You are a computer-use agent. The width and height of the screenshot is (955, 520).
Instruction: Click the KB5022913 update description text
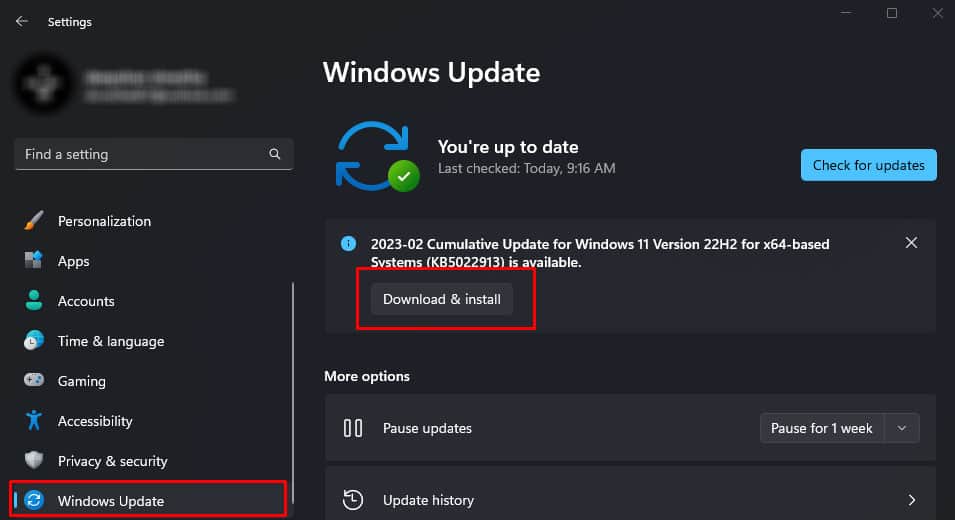[x=600, y=253]
